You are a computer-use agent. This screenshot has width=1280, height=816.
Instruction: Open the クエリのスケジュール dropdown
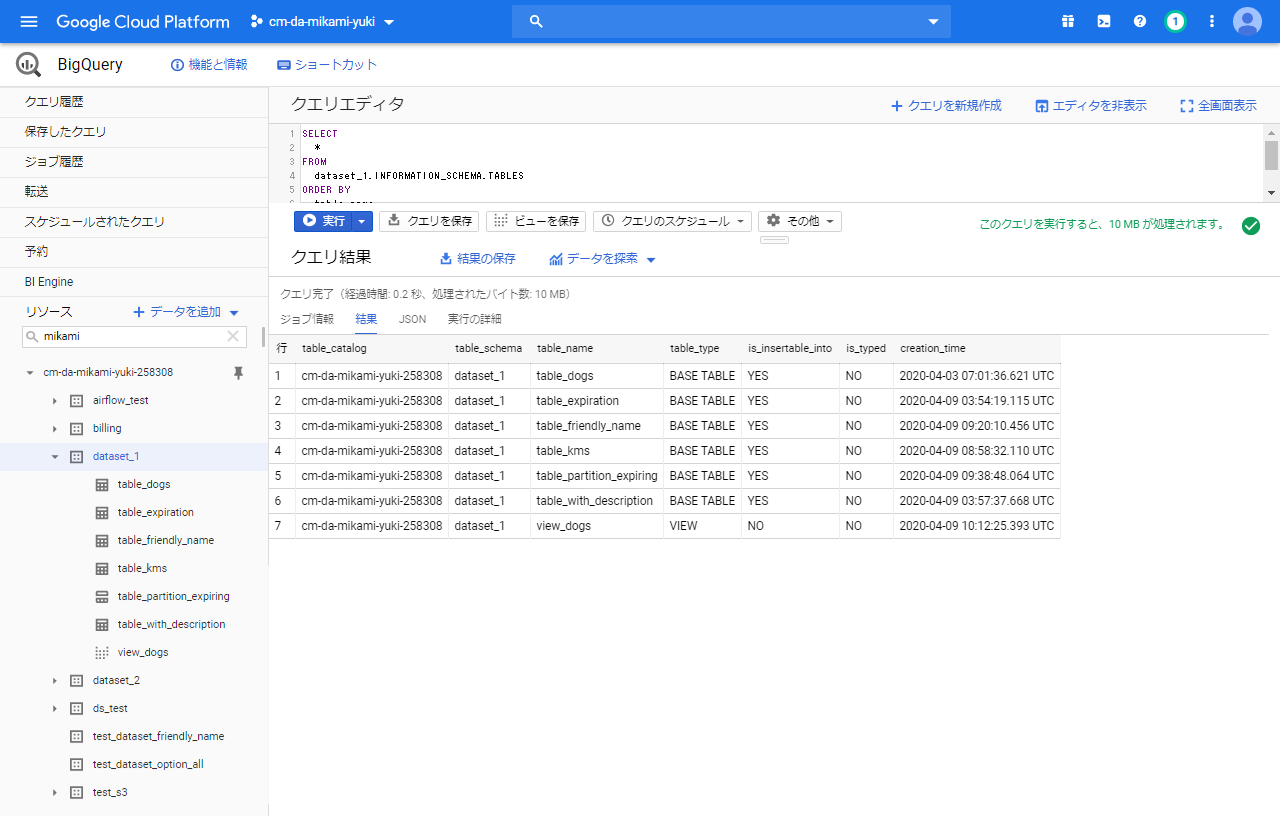[x=671, y=220]
